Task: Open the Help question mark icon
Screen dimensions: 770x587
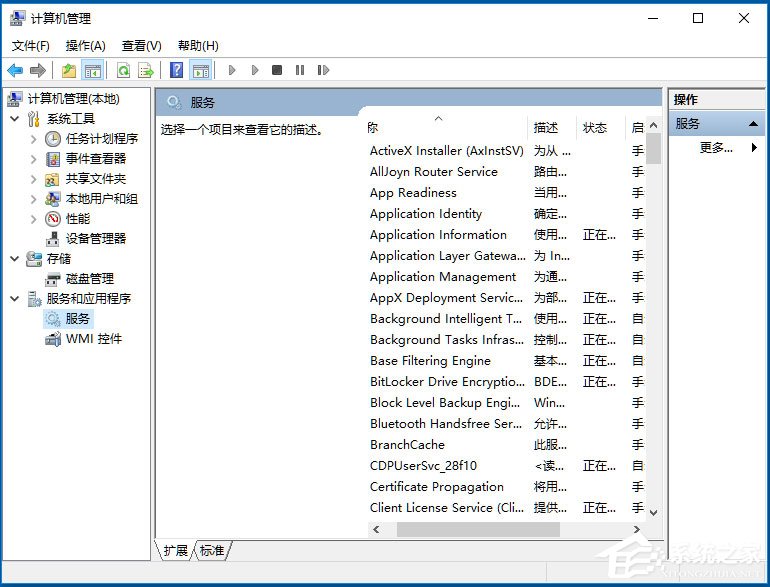Action: 176,70
